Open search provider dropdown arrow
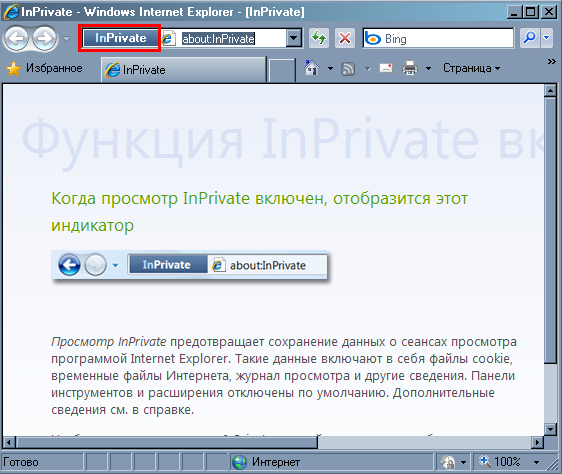The width and height of the screenshot is (562, 474). (546, 38)
